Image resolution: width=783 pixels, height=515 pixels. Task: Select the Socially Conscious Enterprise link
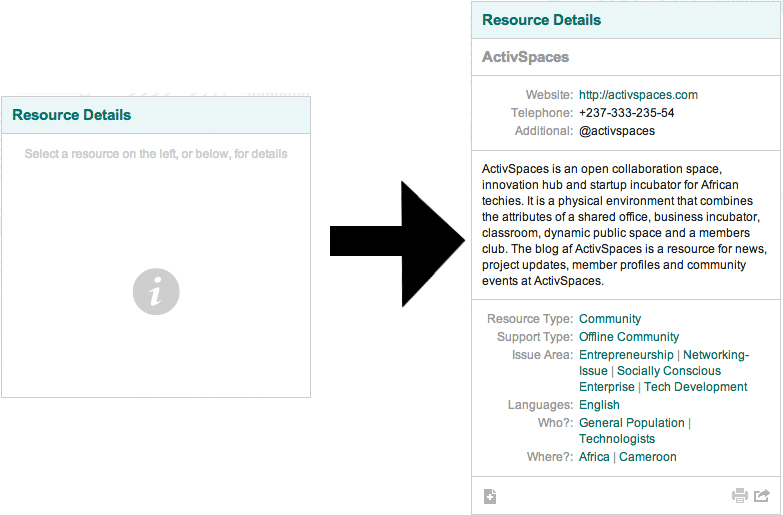click(x=669, y=371)
